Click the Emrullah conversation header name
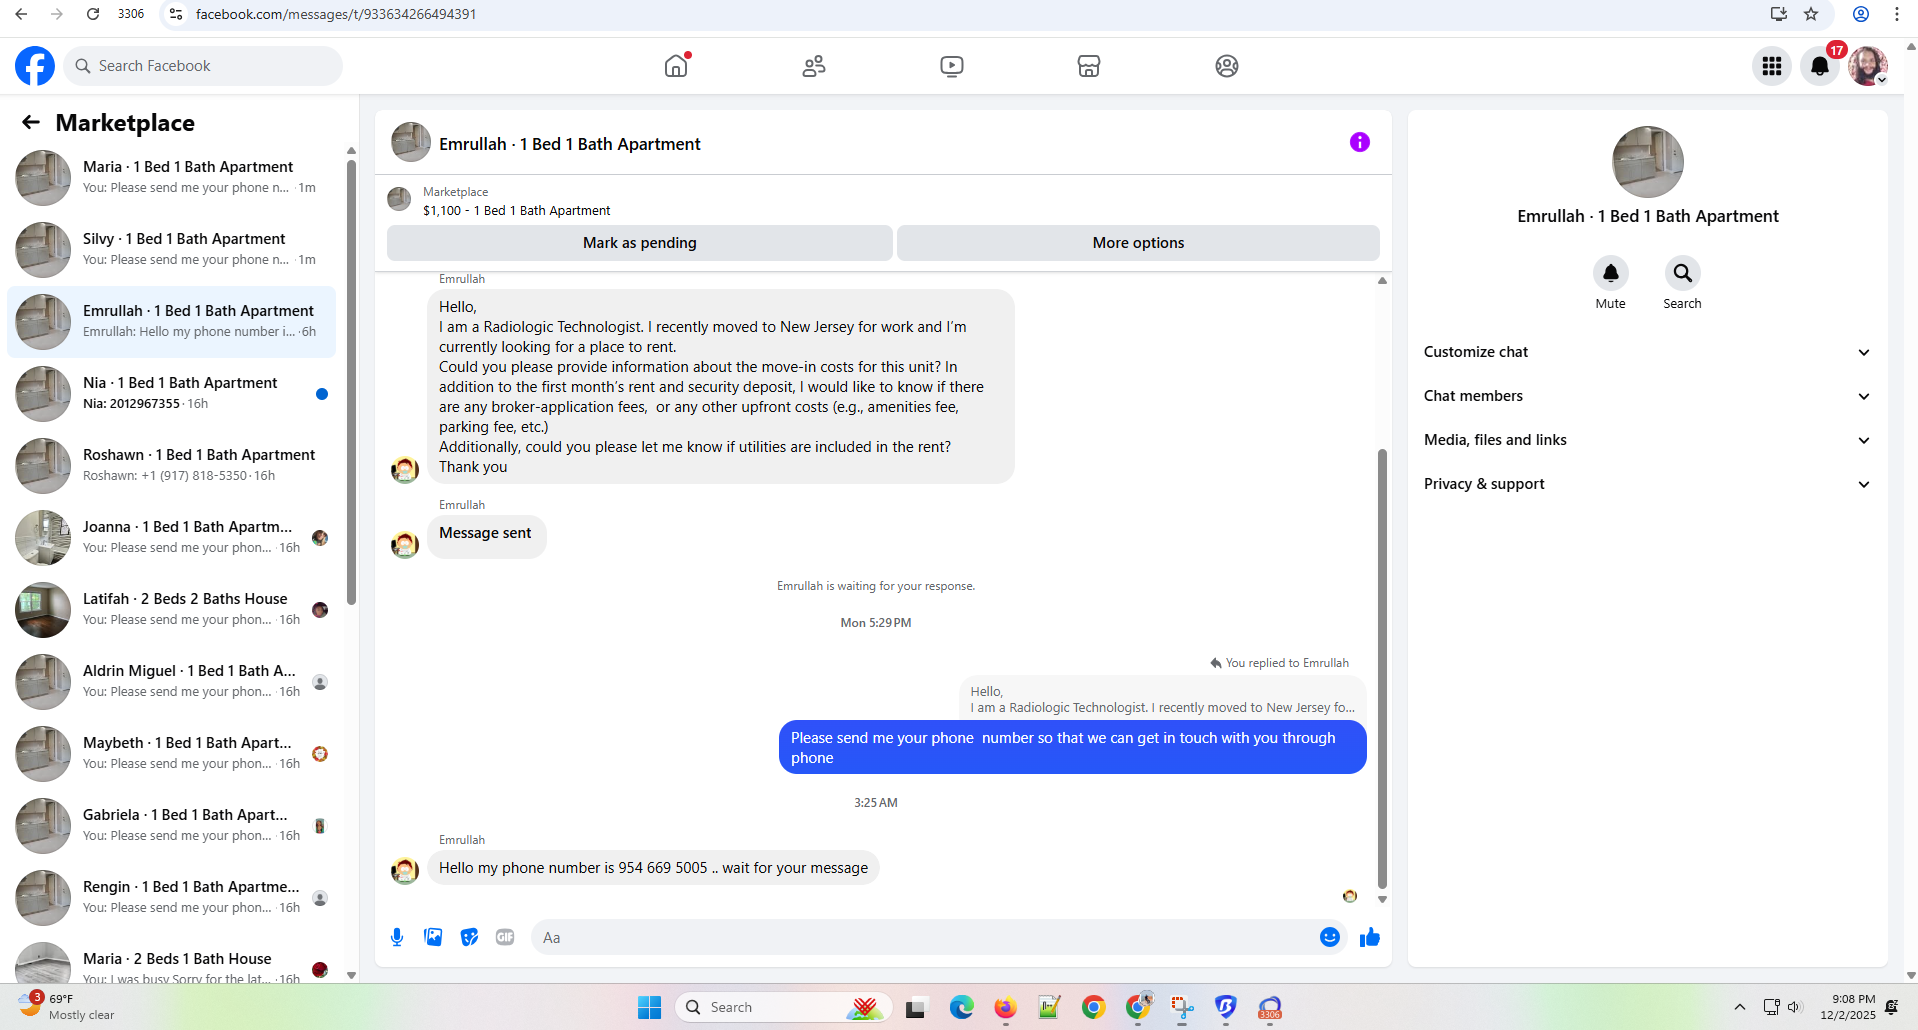This screenshot has width=1918, height=1030. [x=570, y=144]
